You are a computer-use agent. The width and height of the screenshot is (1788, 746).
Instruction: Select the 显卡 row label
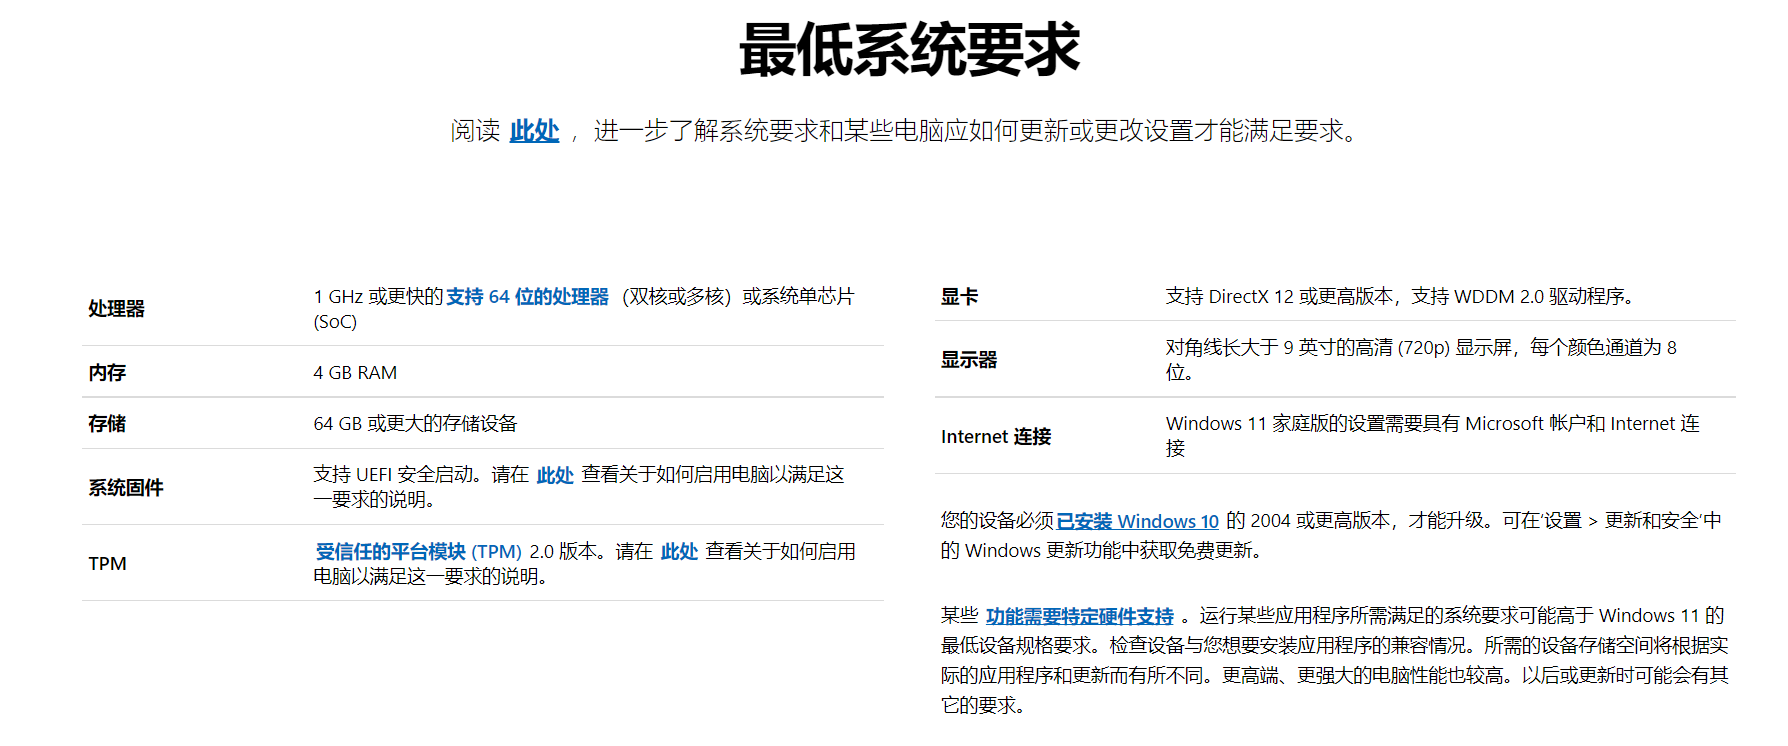tap(960, 297)
